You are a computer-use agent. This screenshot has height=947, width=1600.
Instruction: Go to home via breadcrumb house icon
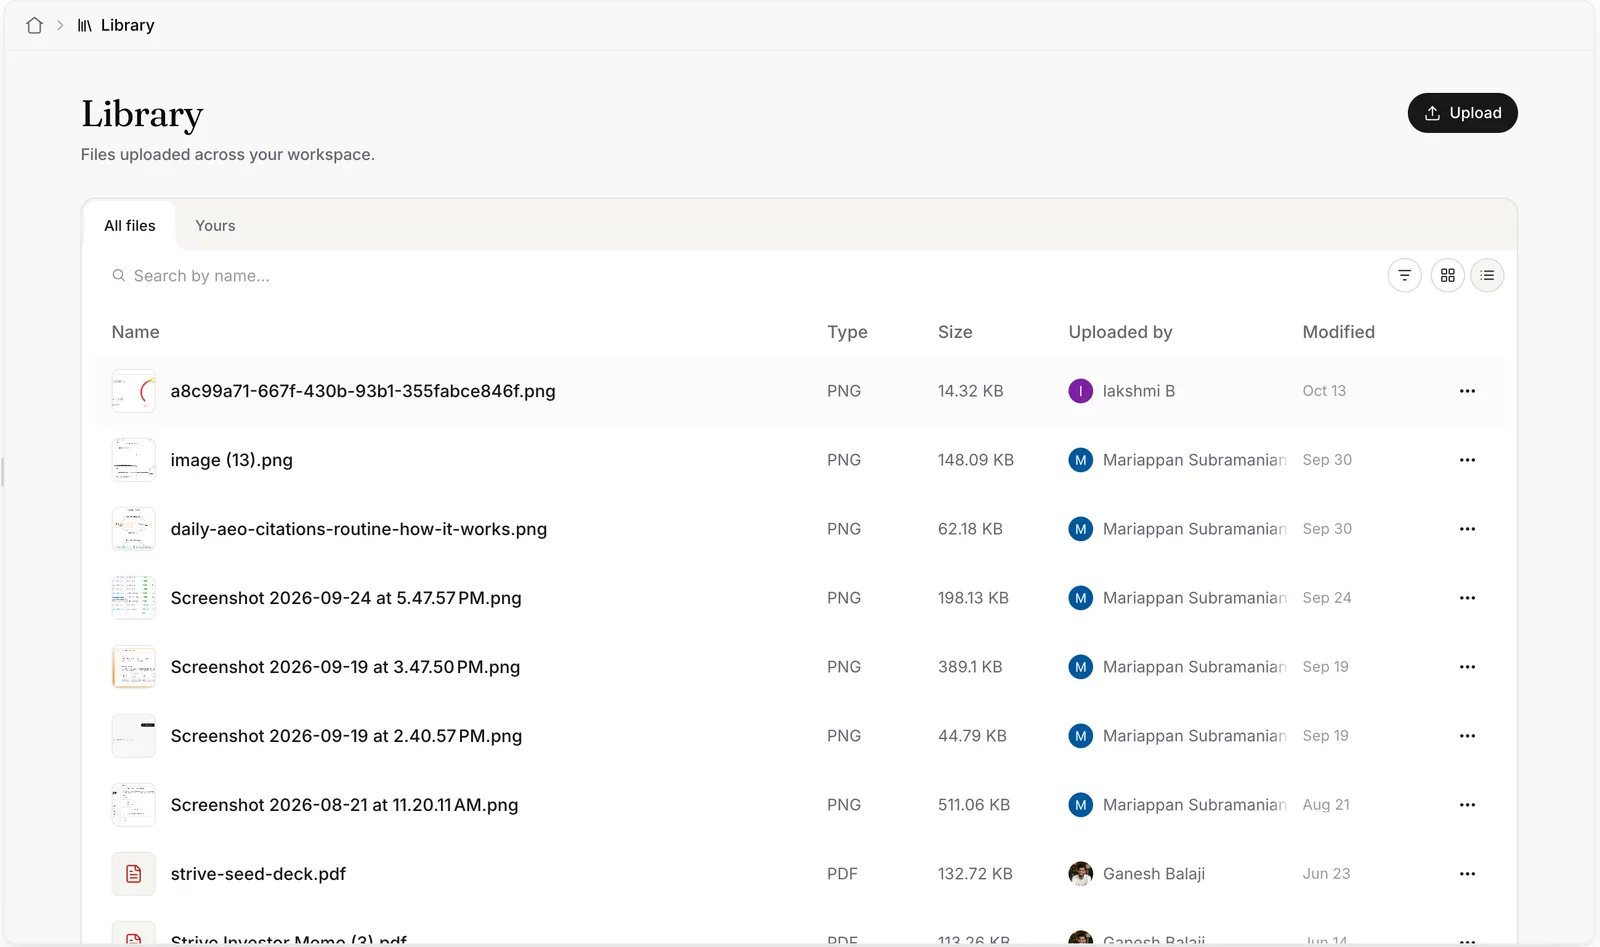coord(34,25)
